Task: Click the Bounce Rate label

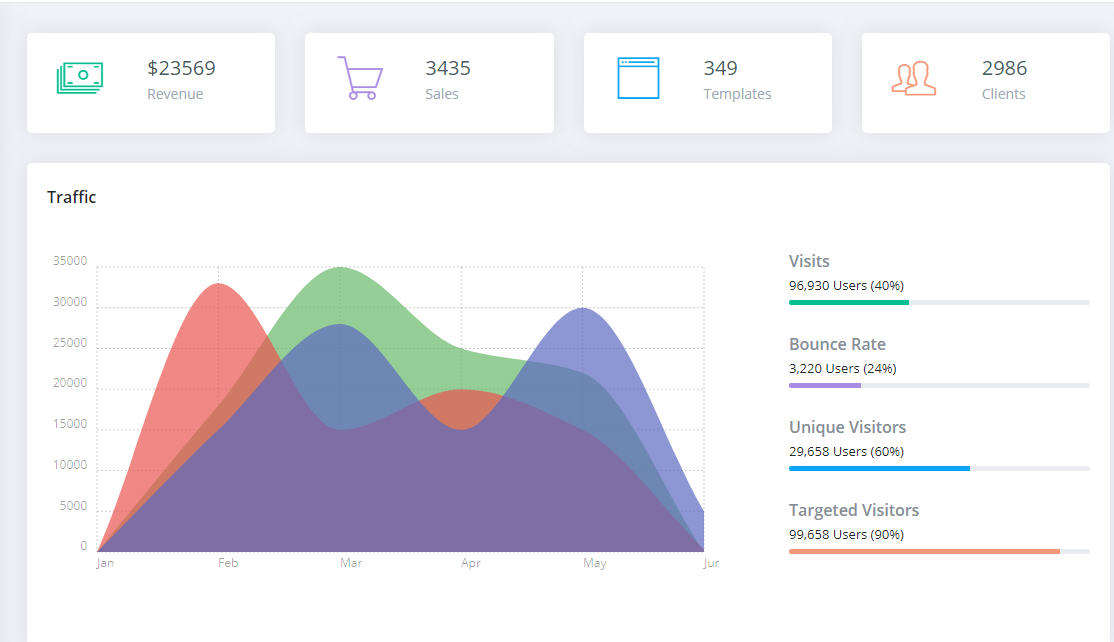Action: pyautogui.click(x=838, y=344)
